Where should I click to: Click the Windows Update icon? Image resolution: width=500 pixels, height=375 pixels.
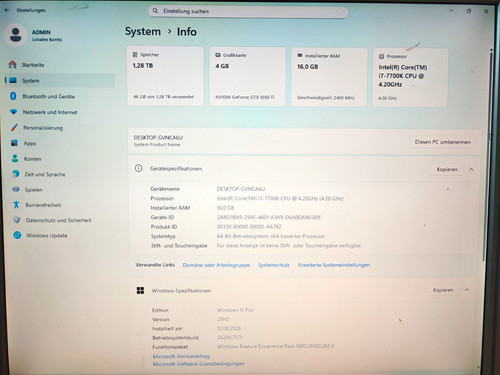pos(17,235)
